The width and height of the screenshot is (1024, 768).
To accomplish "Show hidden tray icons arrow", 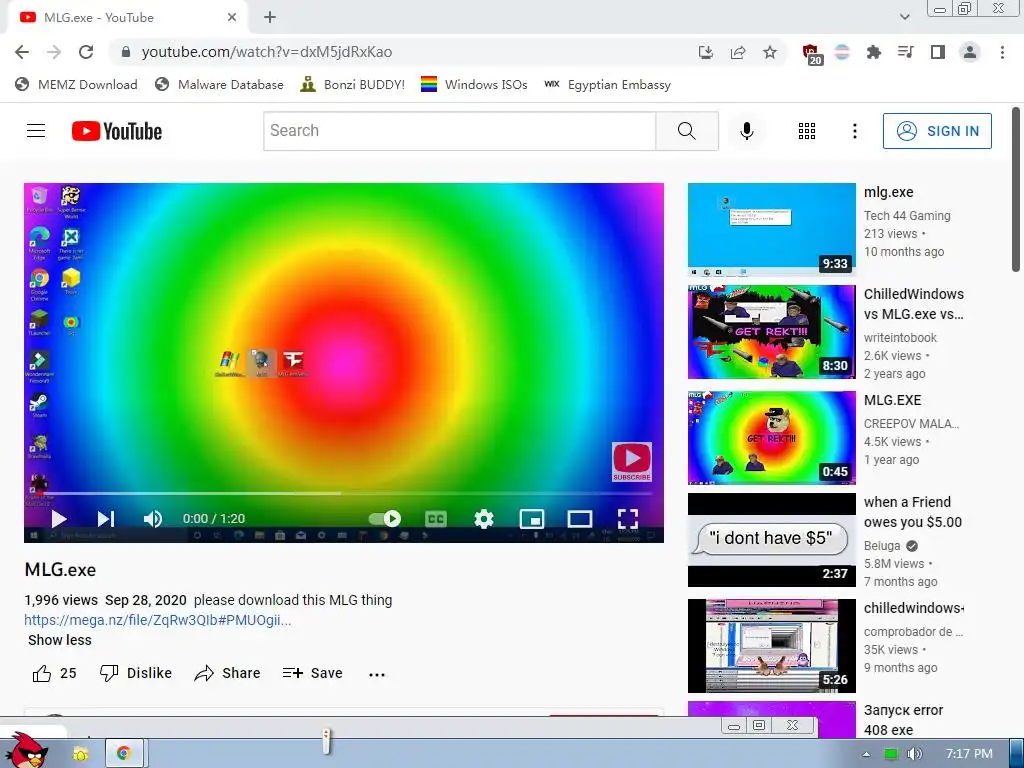I will 866,754.
